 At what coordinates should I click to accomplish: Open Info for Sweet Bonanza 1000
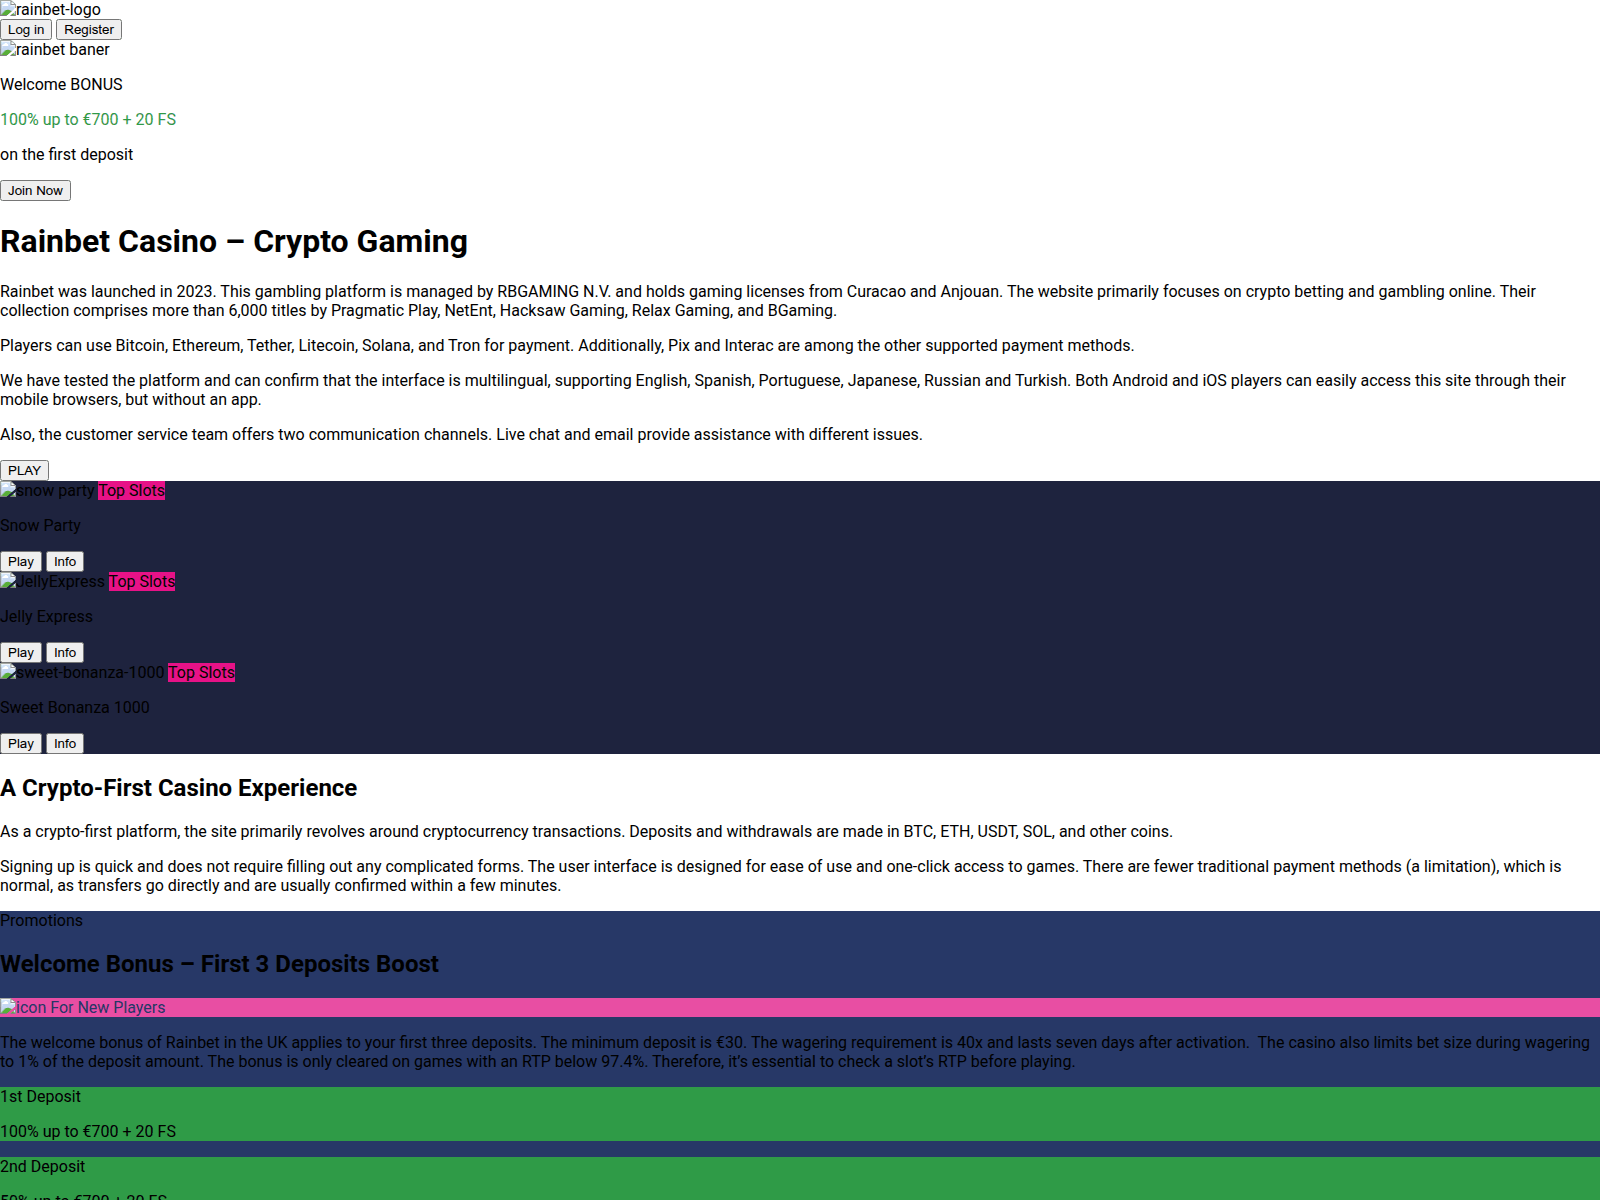[x=65, y=744]
